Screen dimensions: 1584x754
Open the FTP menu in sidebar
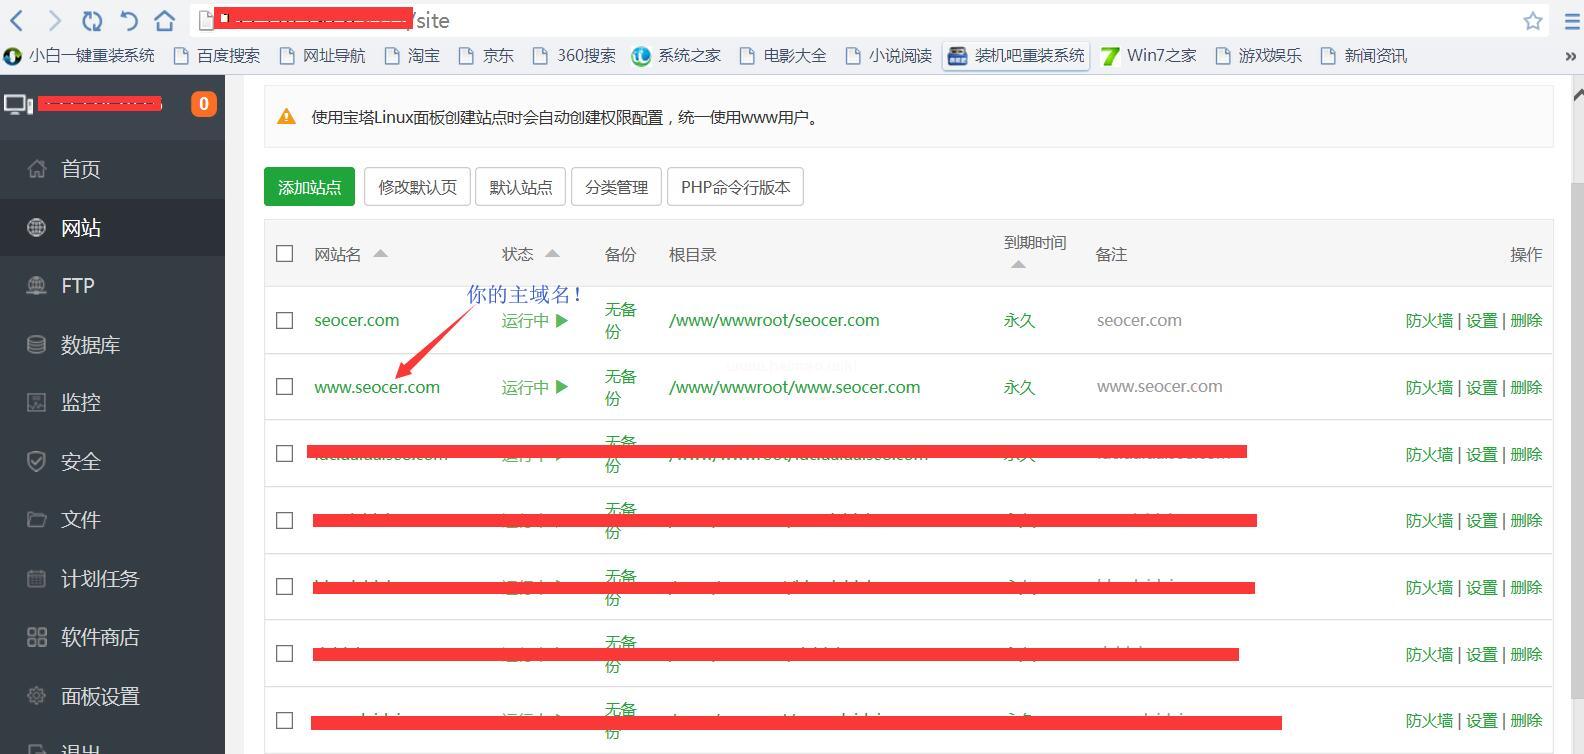point(77,286)
